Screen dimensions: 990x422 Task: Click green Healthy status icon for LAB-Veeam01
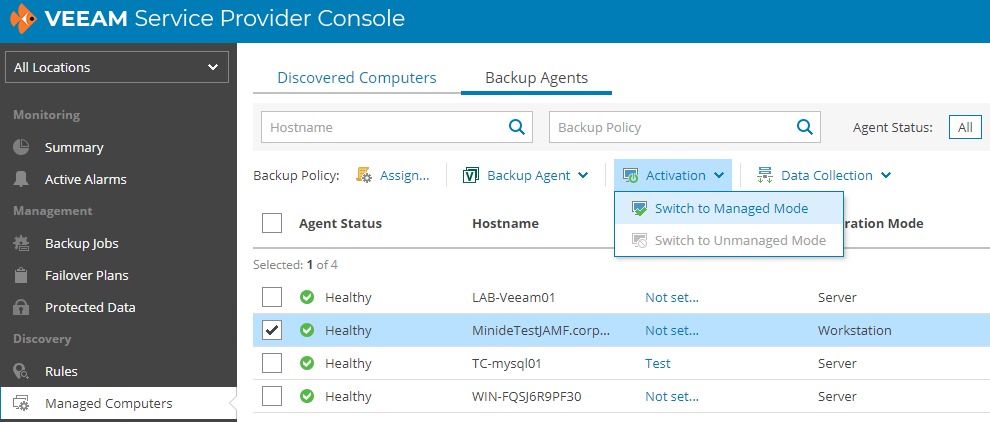tap(307, 297)
